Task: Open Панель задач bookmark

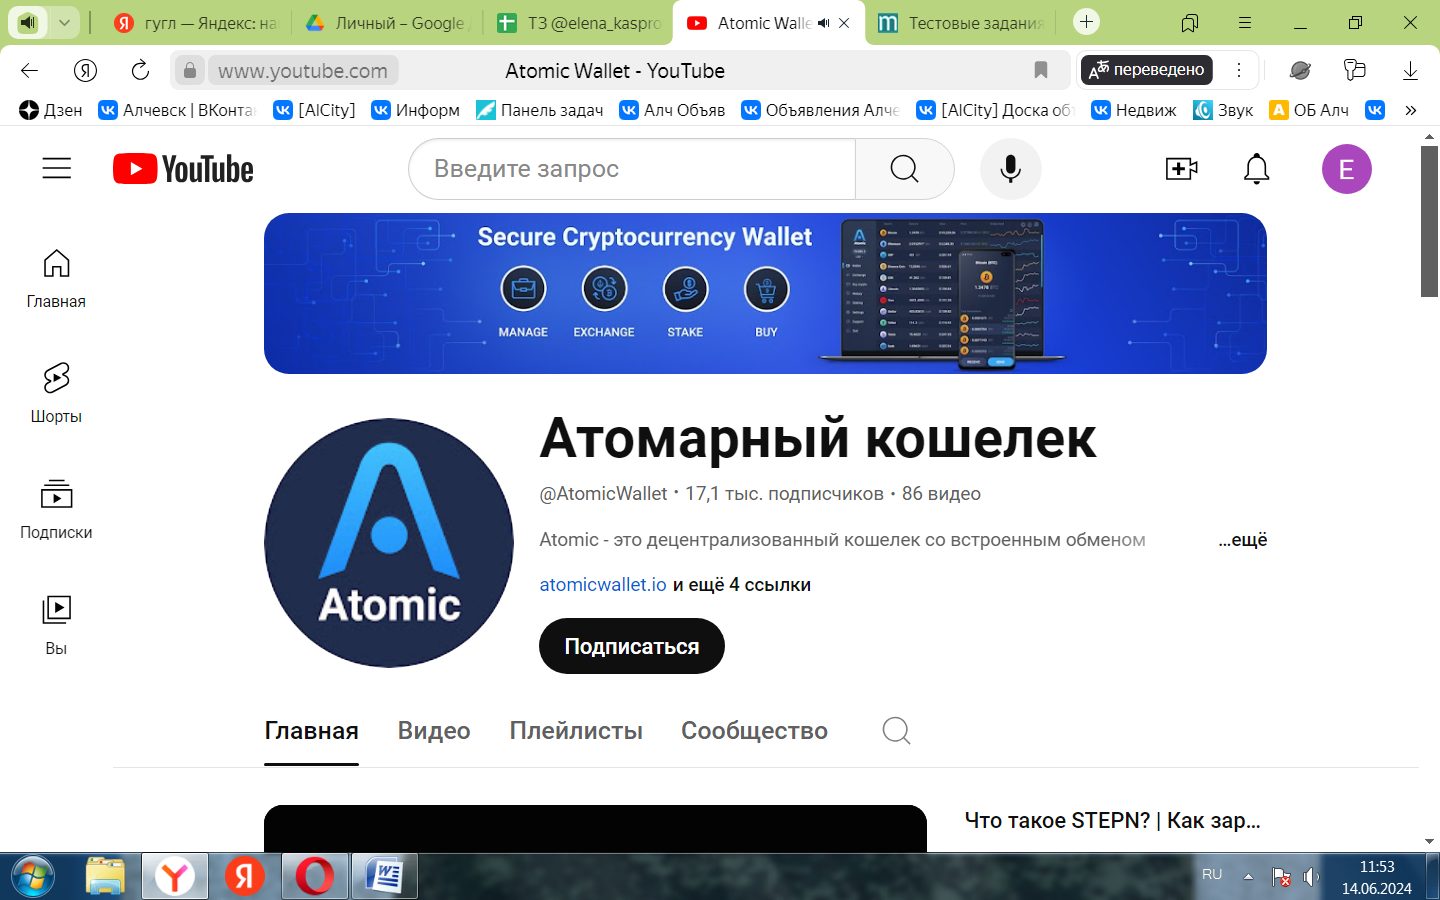Action: tap(539, 110)
